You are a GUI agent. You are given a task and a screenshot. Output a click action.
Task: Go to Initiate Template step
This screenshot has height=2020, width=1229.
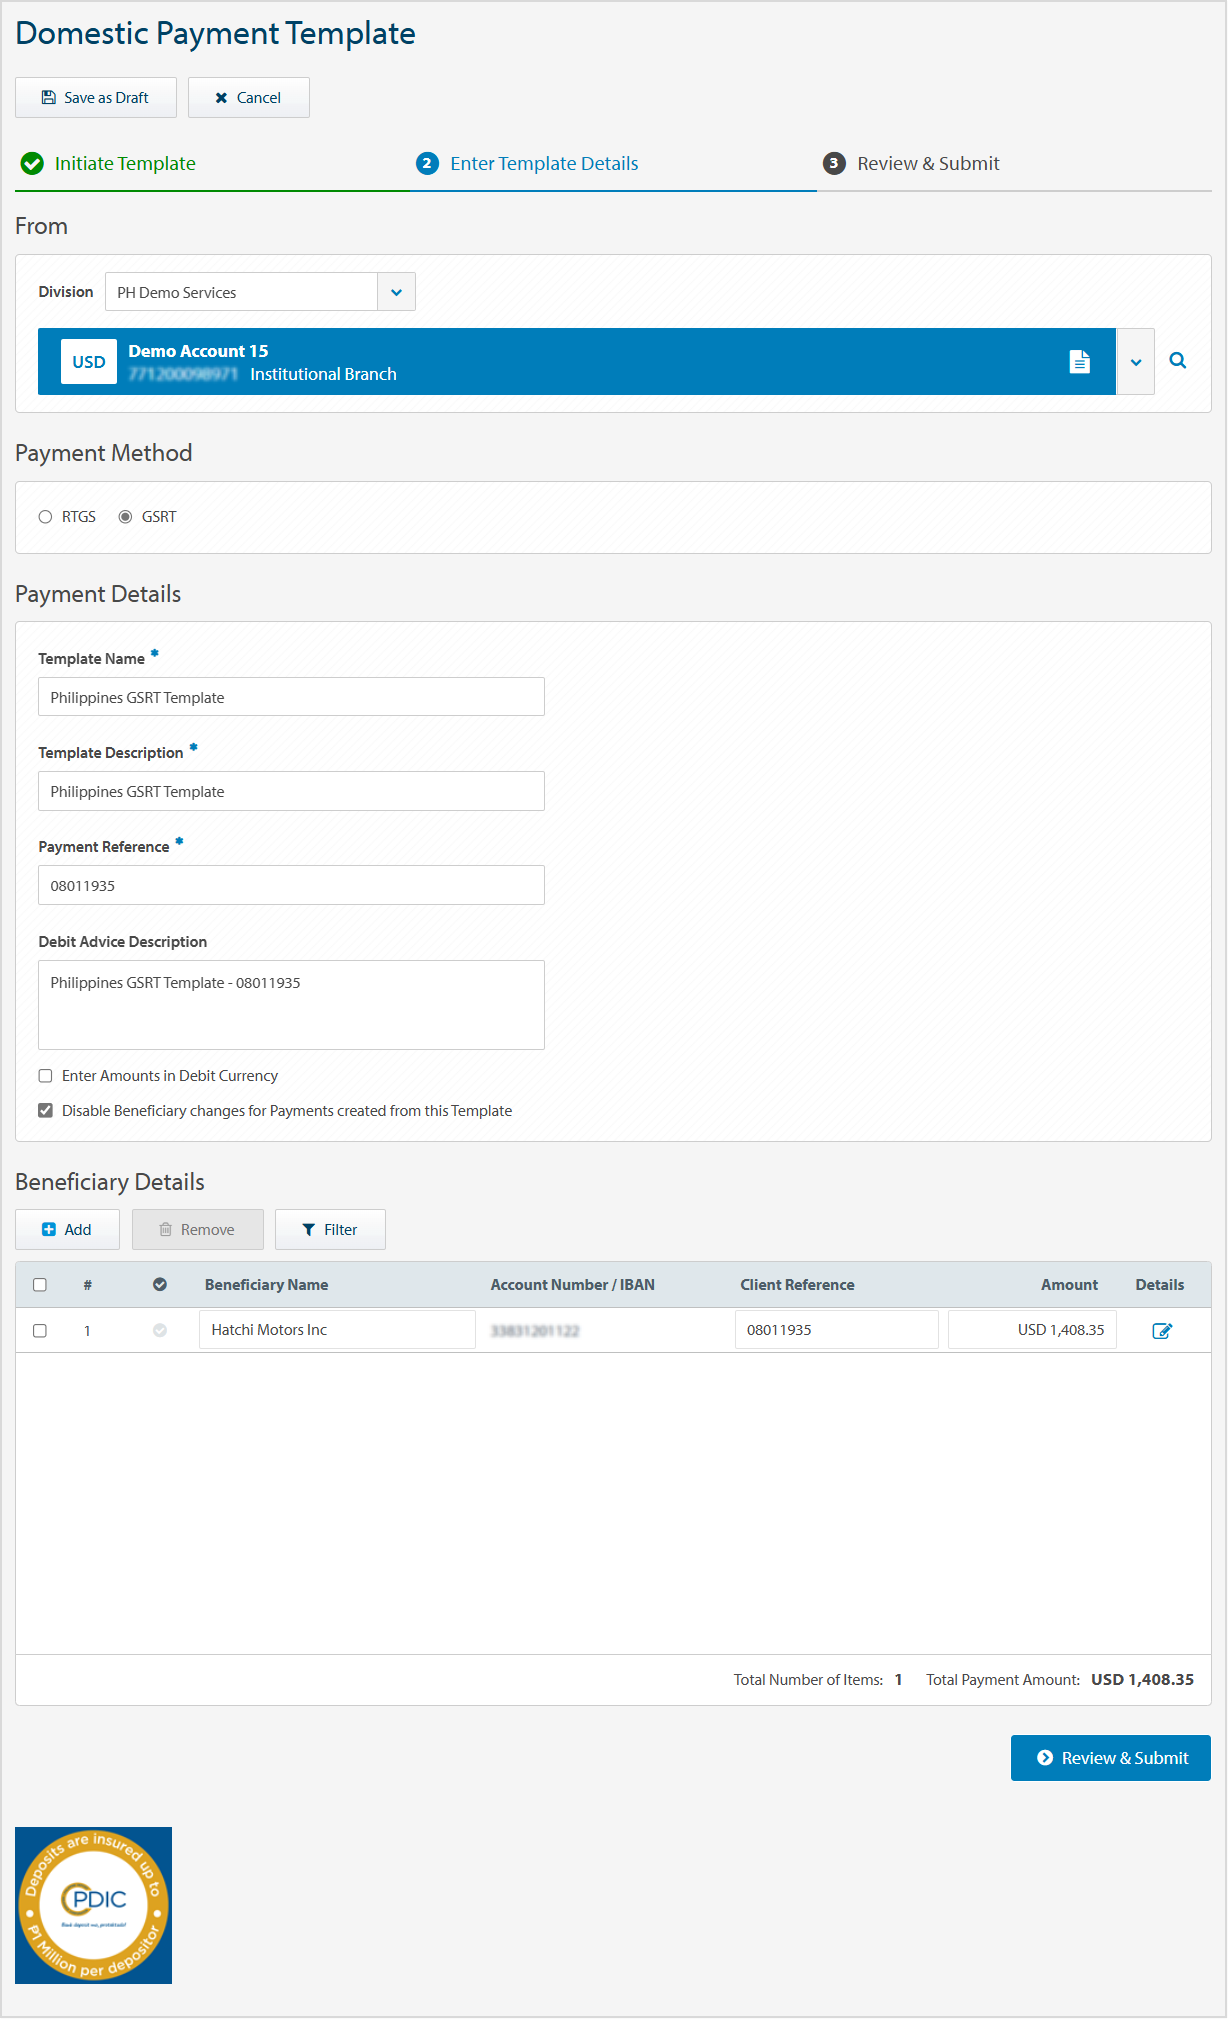(x=125, y=164)
